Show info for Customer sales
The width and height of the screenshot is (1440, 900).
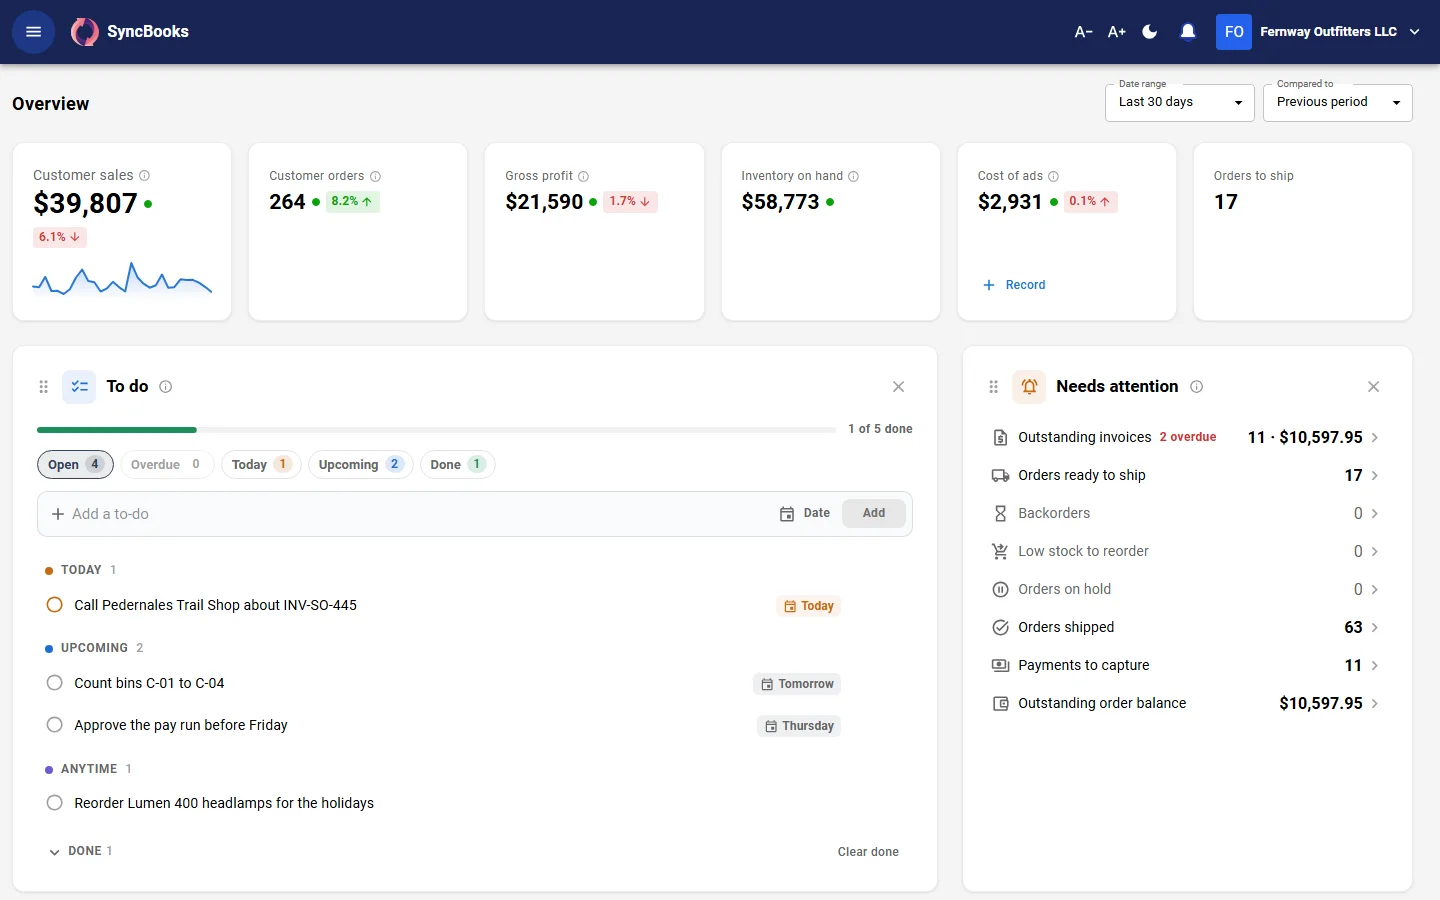145,176
